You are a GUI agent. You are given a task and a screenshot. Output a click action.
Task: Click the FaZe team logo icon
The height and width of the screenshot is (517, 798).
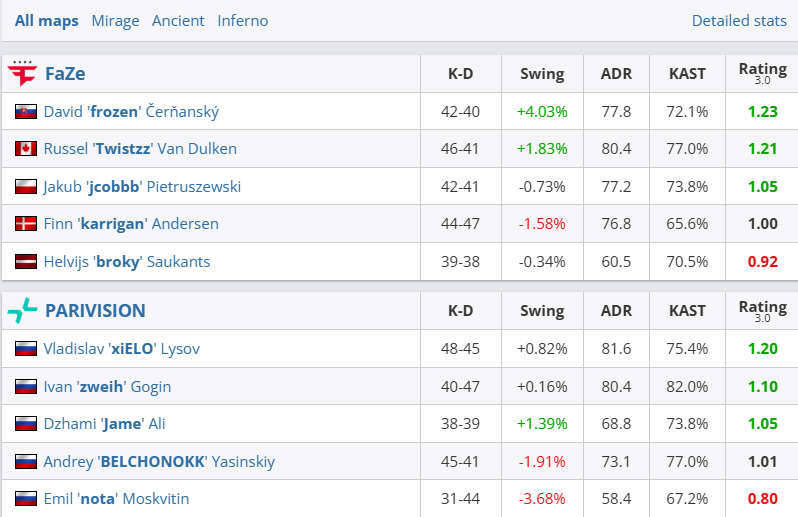pyautogui.click(x=22, y=73)
